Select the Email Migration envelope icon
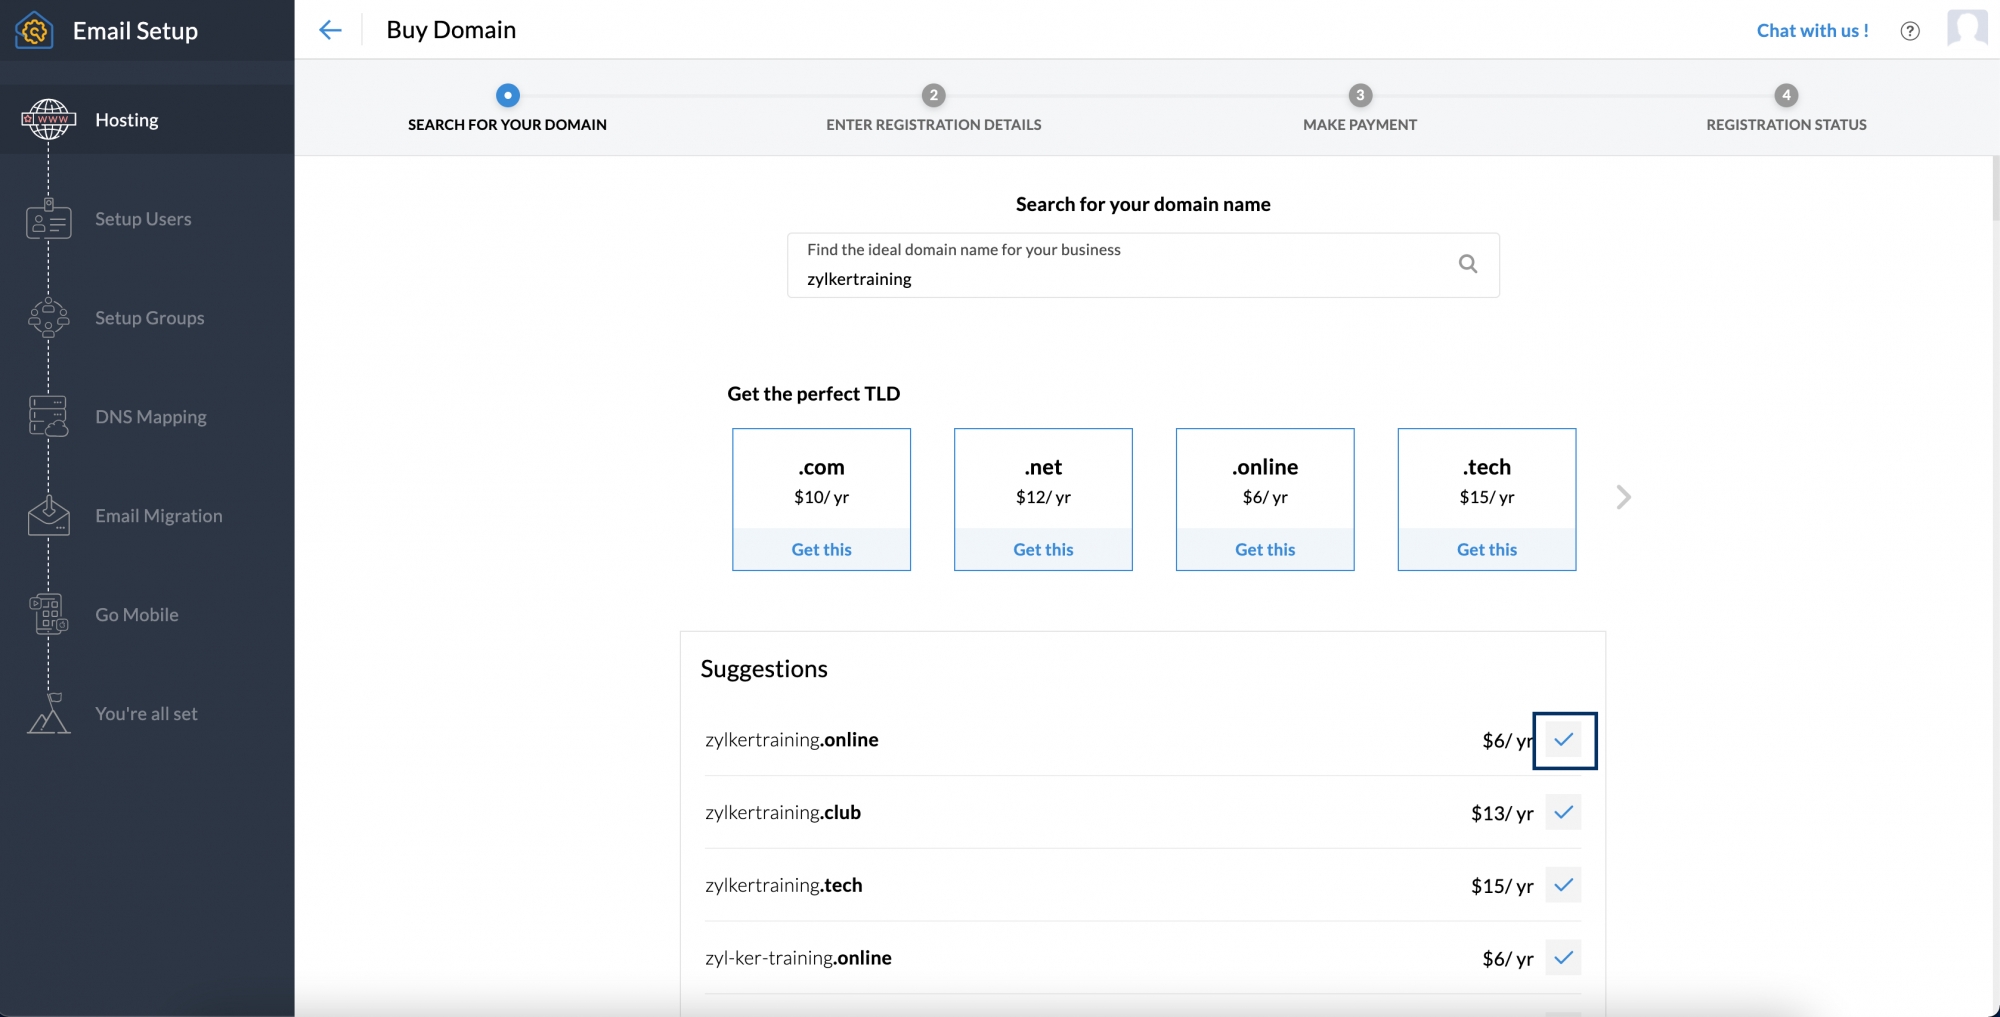This screenshot has width=2000, height=1017. tap(48, 515)
